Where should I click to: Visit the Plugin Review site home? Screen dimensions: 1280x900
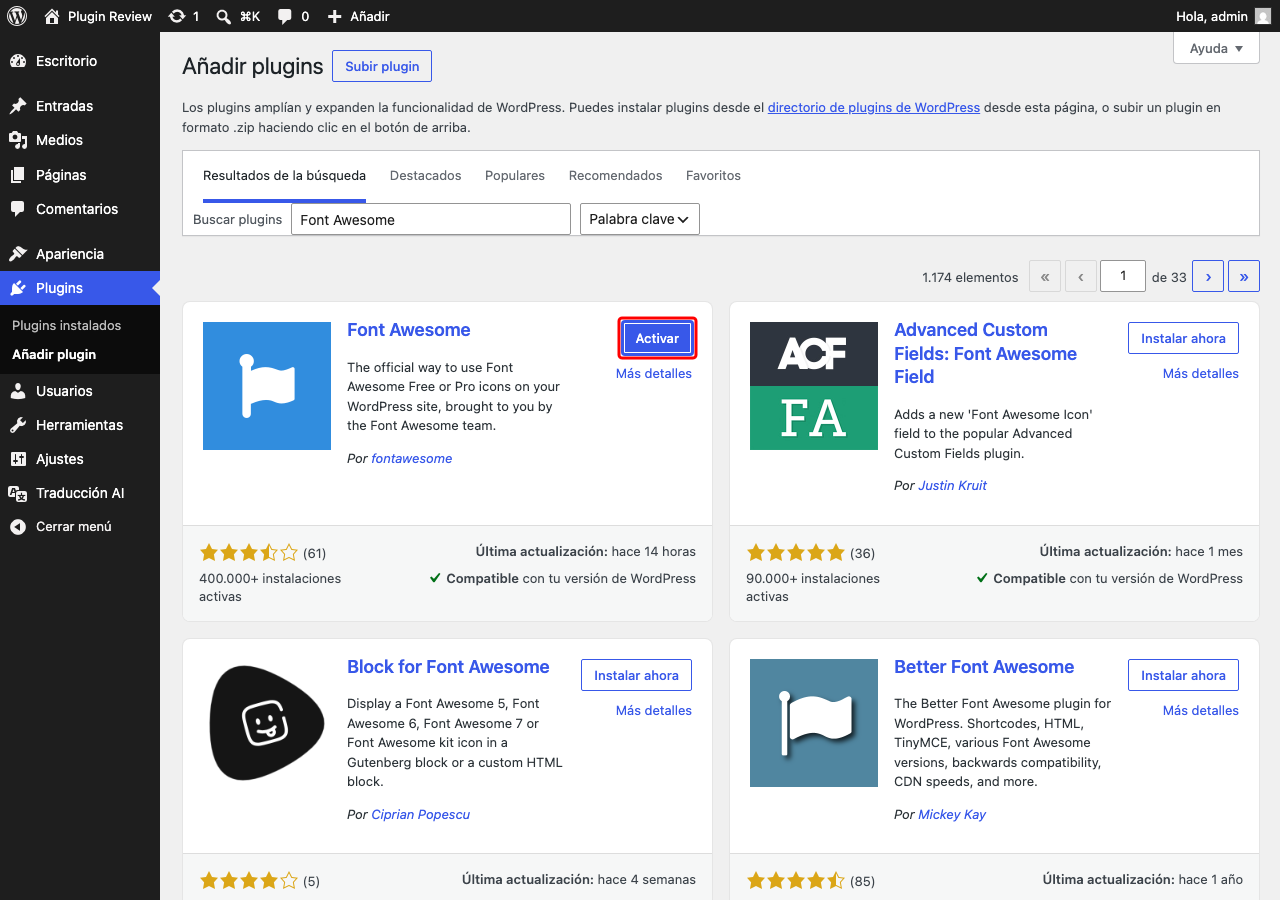pyautogui.click(x=98, y=16)
